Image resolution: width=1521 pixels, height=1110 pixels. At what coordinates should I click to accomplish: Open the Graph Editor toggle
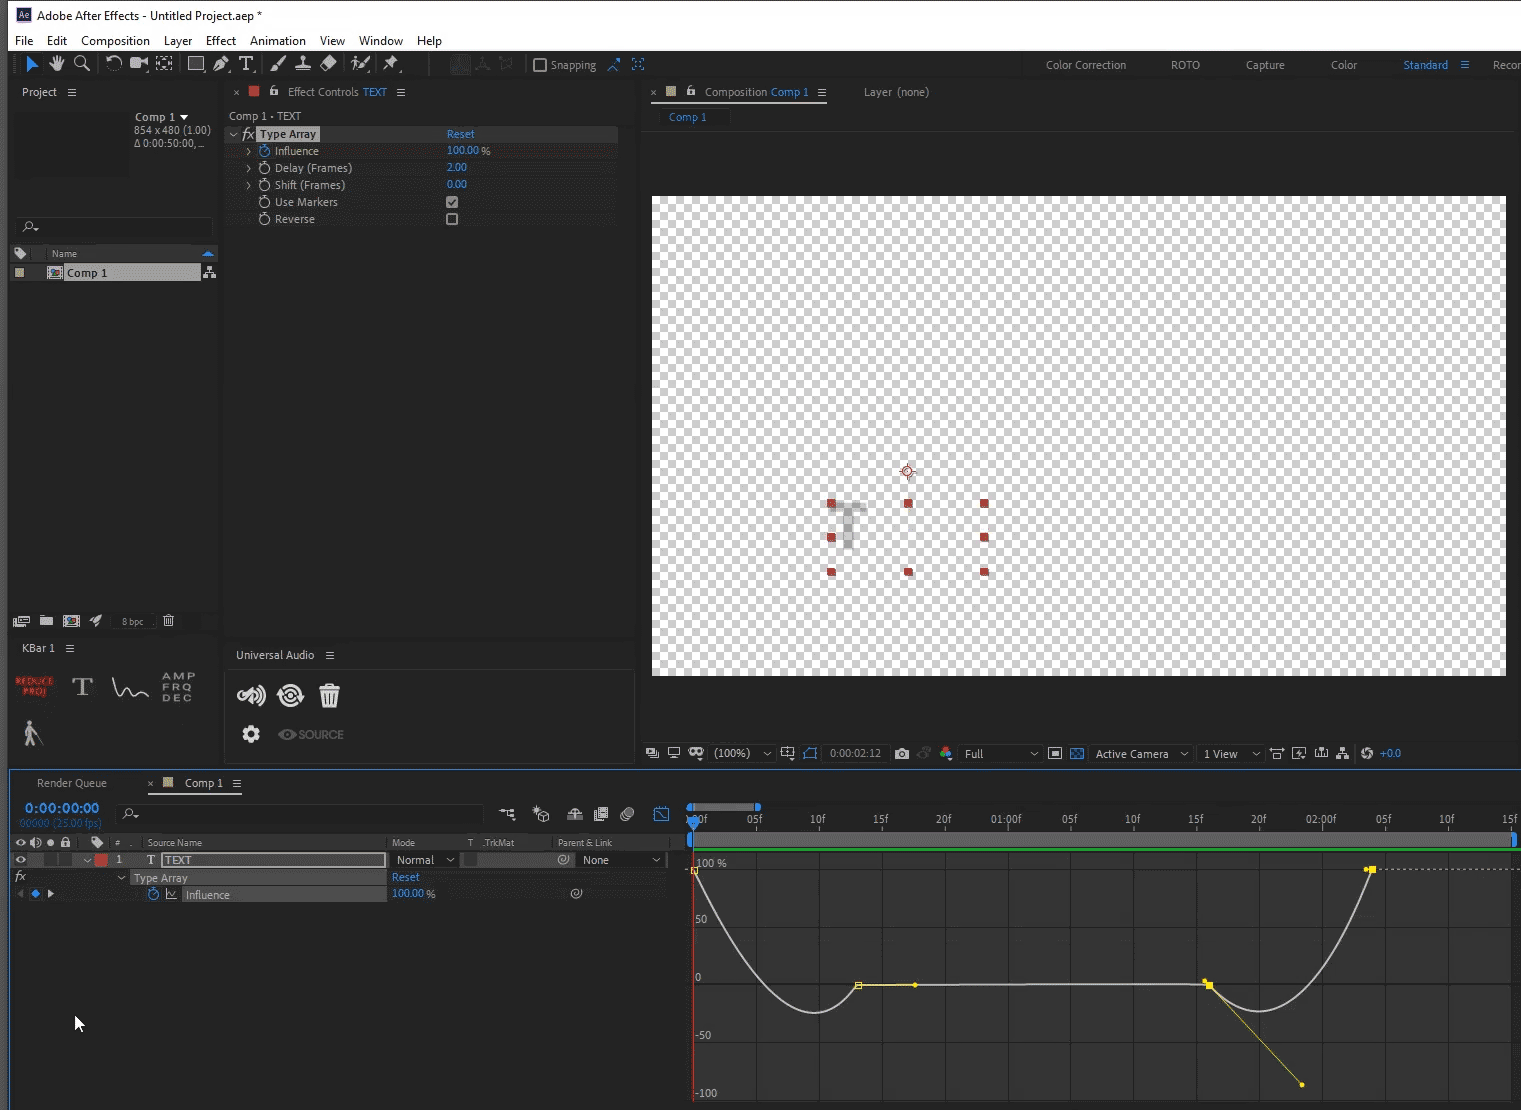click(661, 814)
